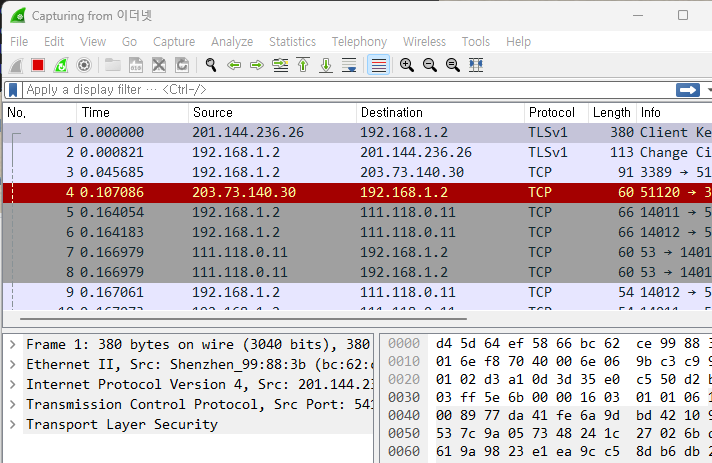This screenshot has width=712, height=463.
Task: Sort packets by the Protocol column header
Action: pyautogui.click(x=552, y=113)
